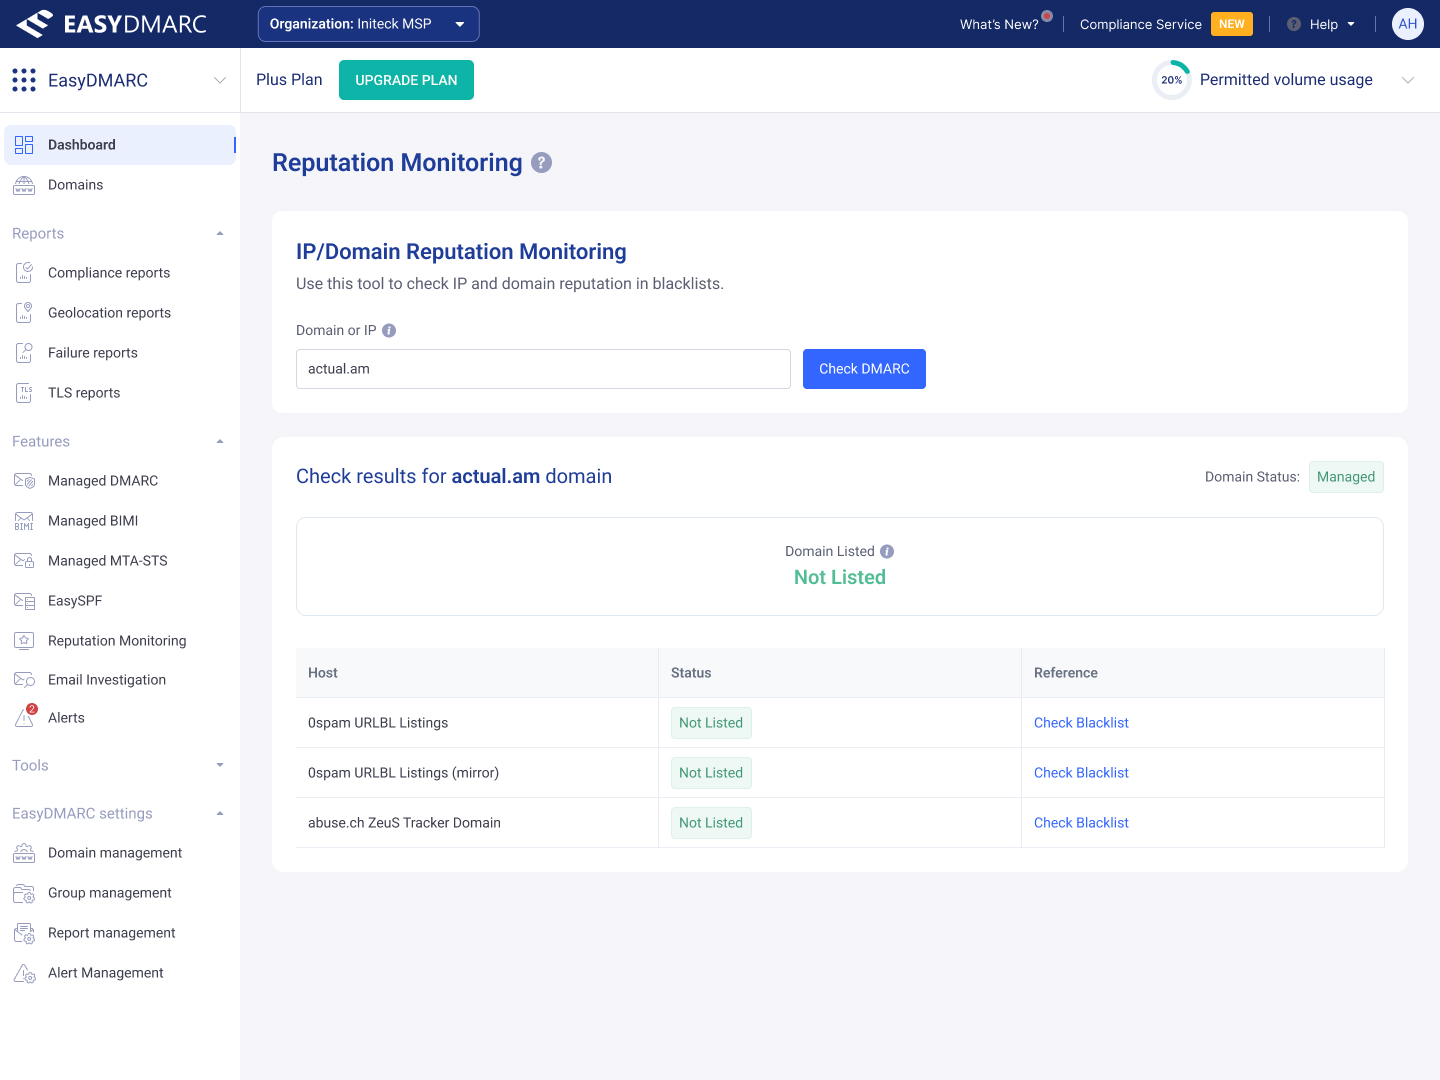
Task: Click the Reputation Monitoring star icon
Action: pos(24,641)
